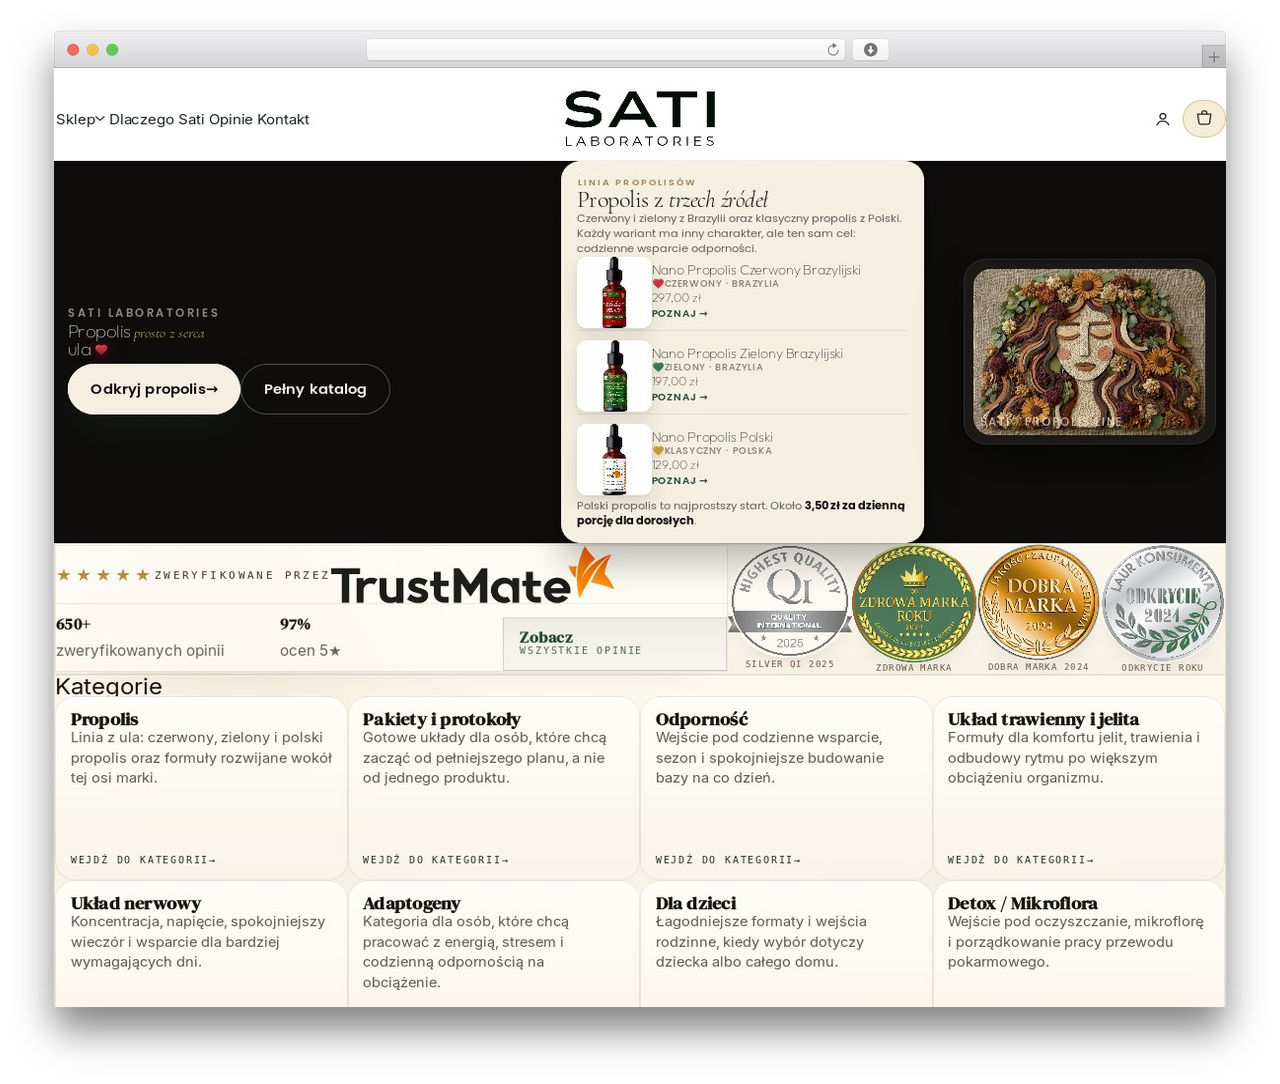Click Zobacz wszystkie opinie button
This screenshot has height=1084, width=1280.
(x=615, y=643)
